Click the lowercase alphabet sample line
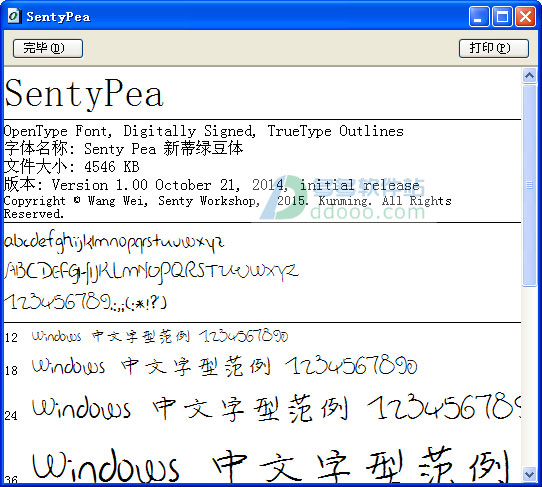Screen dimensions: 542x487 coord(114,242)
